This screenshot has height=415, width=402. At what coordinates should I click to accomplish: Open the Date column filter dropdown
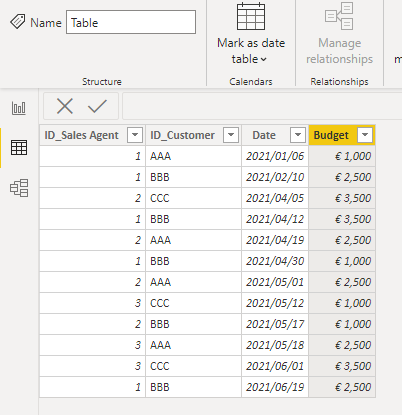(298, 135)
